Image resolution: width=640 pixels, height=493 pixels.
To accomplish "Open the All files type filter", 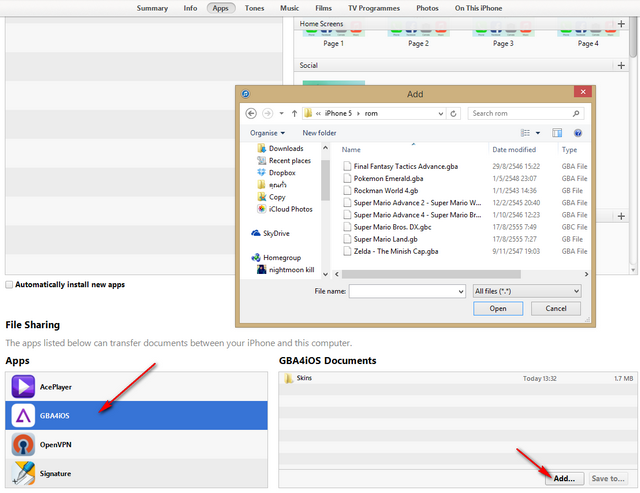I will tap(527, 291).
